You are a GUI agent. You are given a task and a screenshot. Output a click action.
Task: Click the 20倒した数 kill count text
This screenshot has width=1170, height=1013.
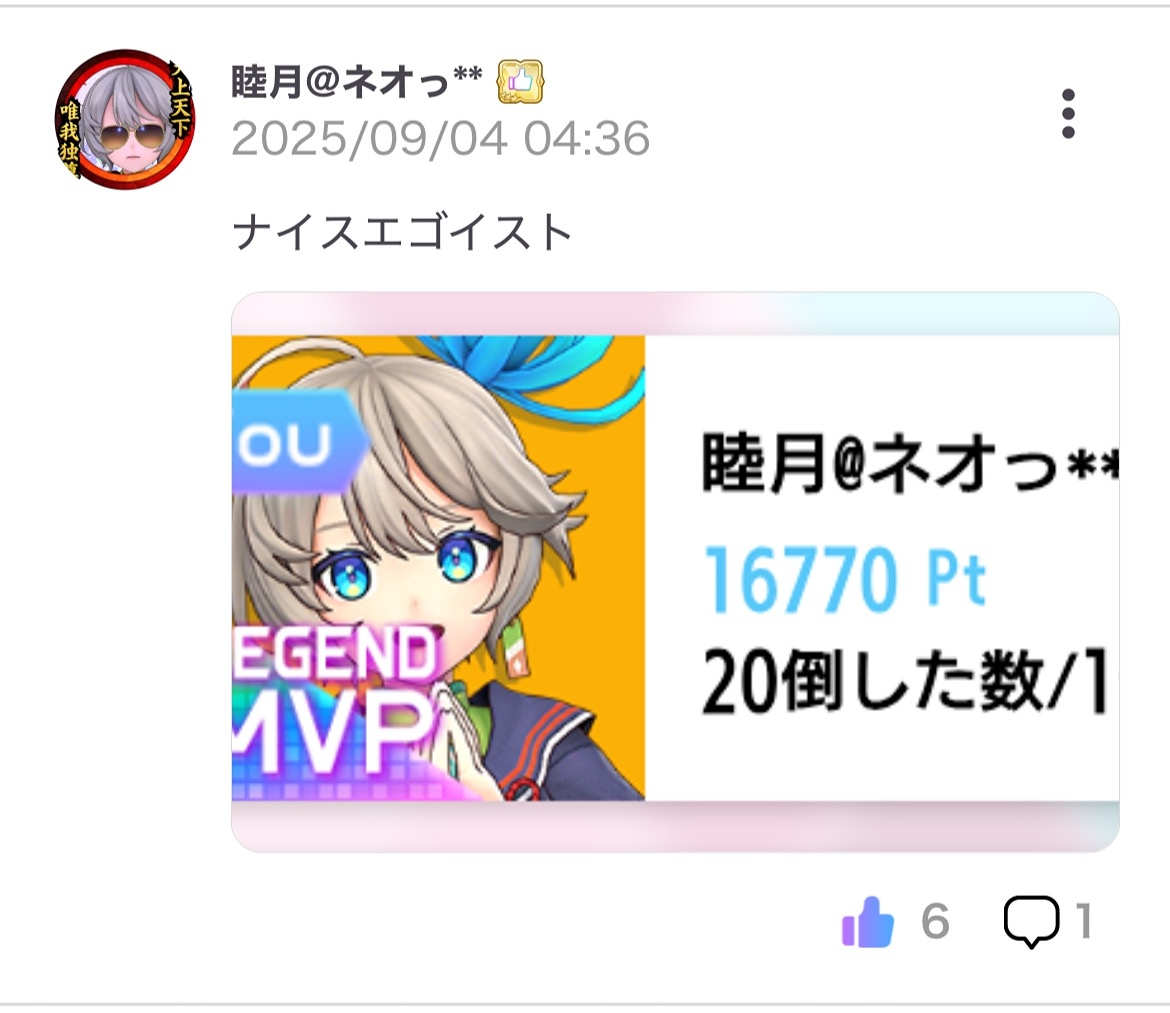point(872,680)
